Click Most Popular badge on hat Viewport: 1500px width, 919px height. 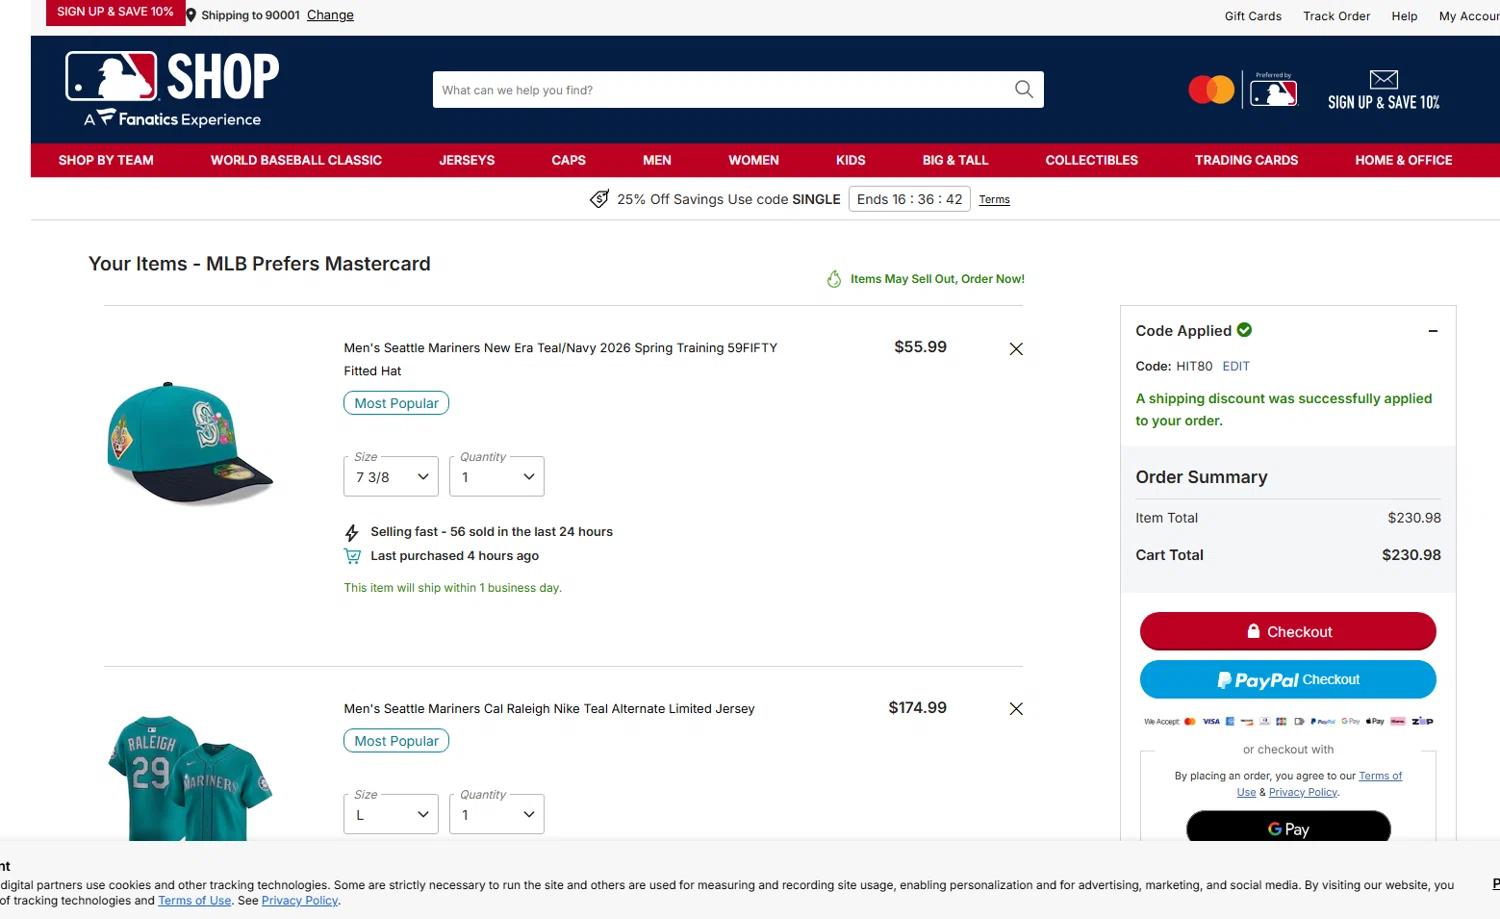pyautogui.click(x=396, y=403)
